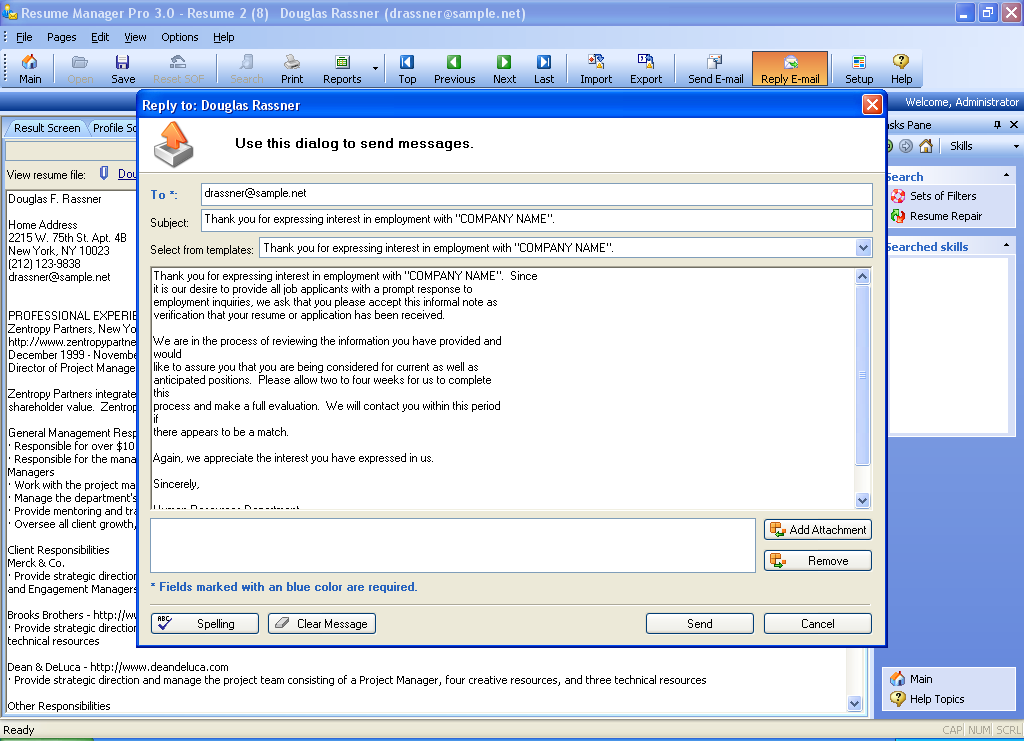Image resolution: width=1024 pixels, height=741 pixels.
Task: Click the tasks pane home icon
Action: click(925, 146)
